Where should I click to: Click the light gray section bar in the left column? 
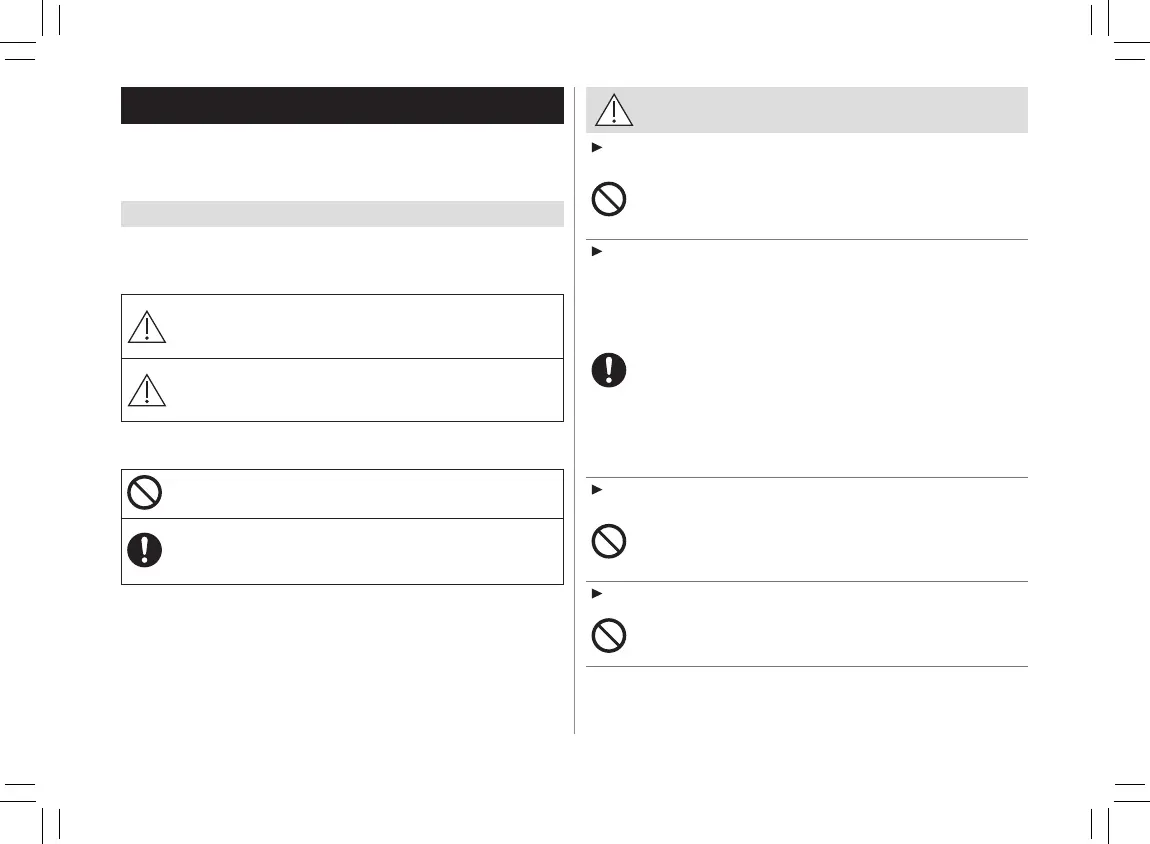342,213
